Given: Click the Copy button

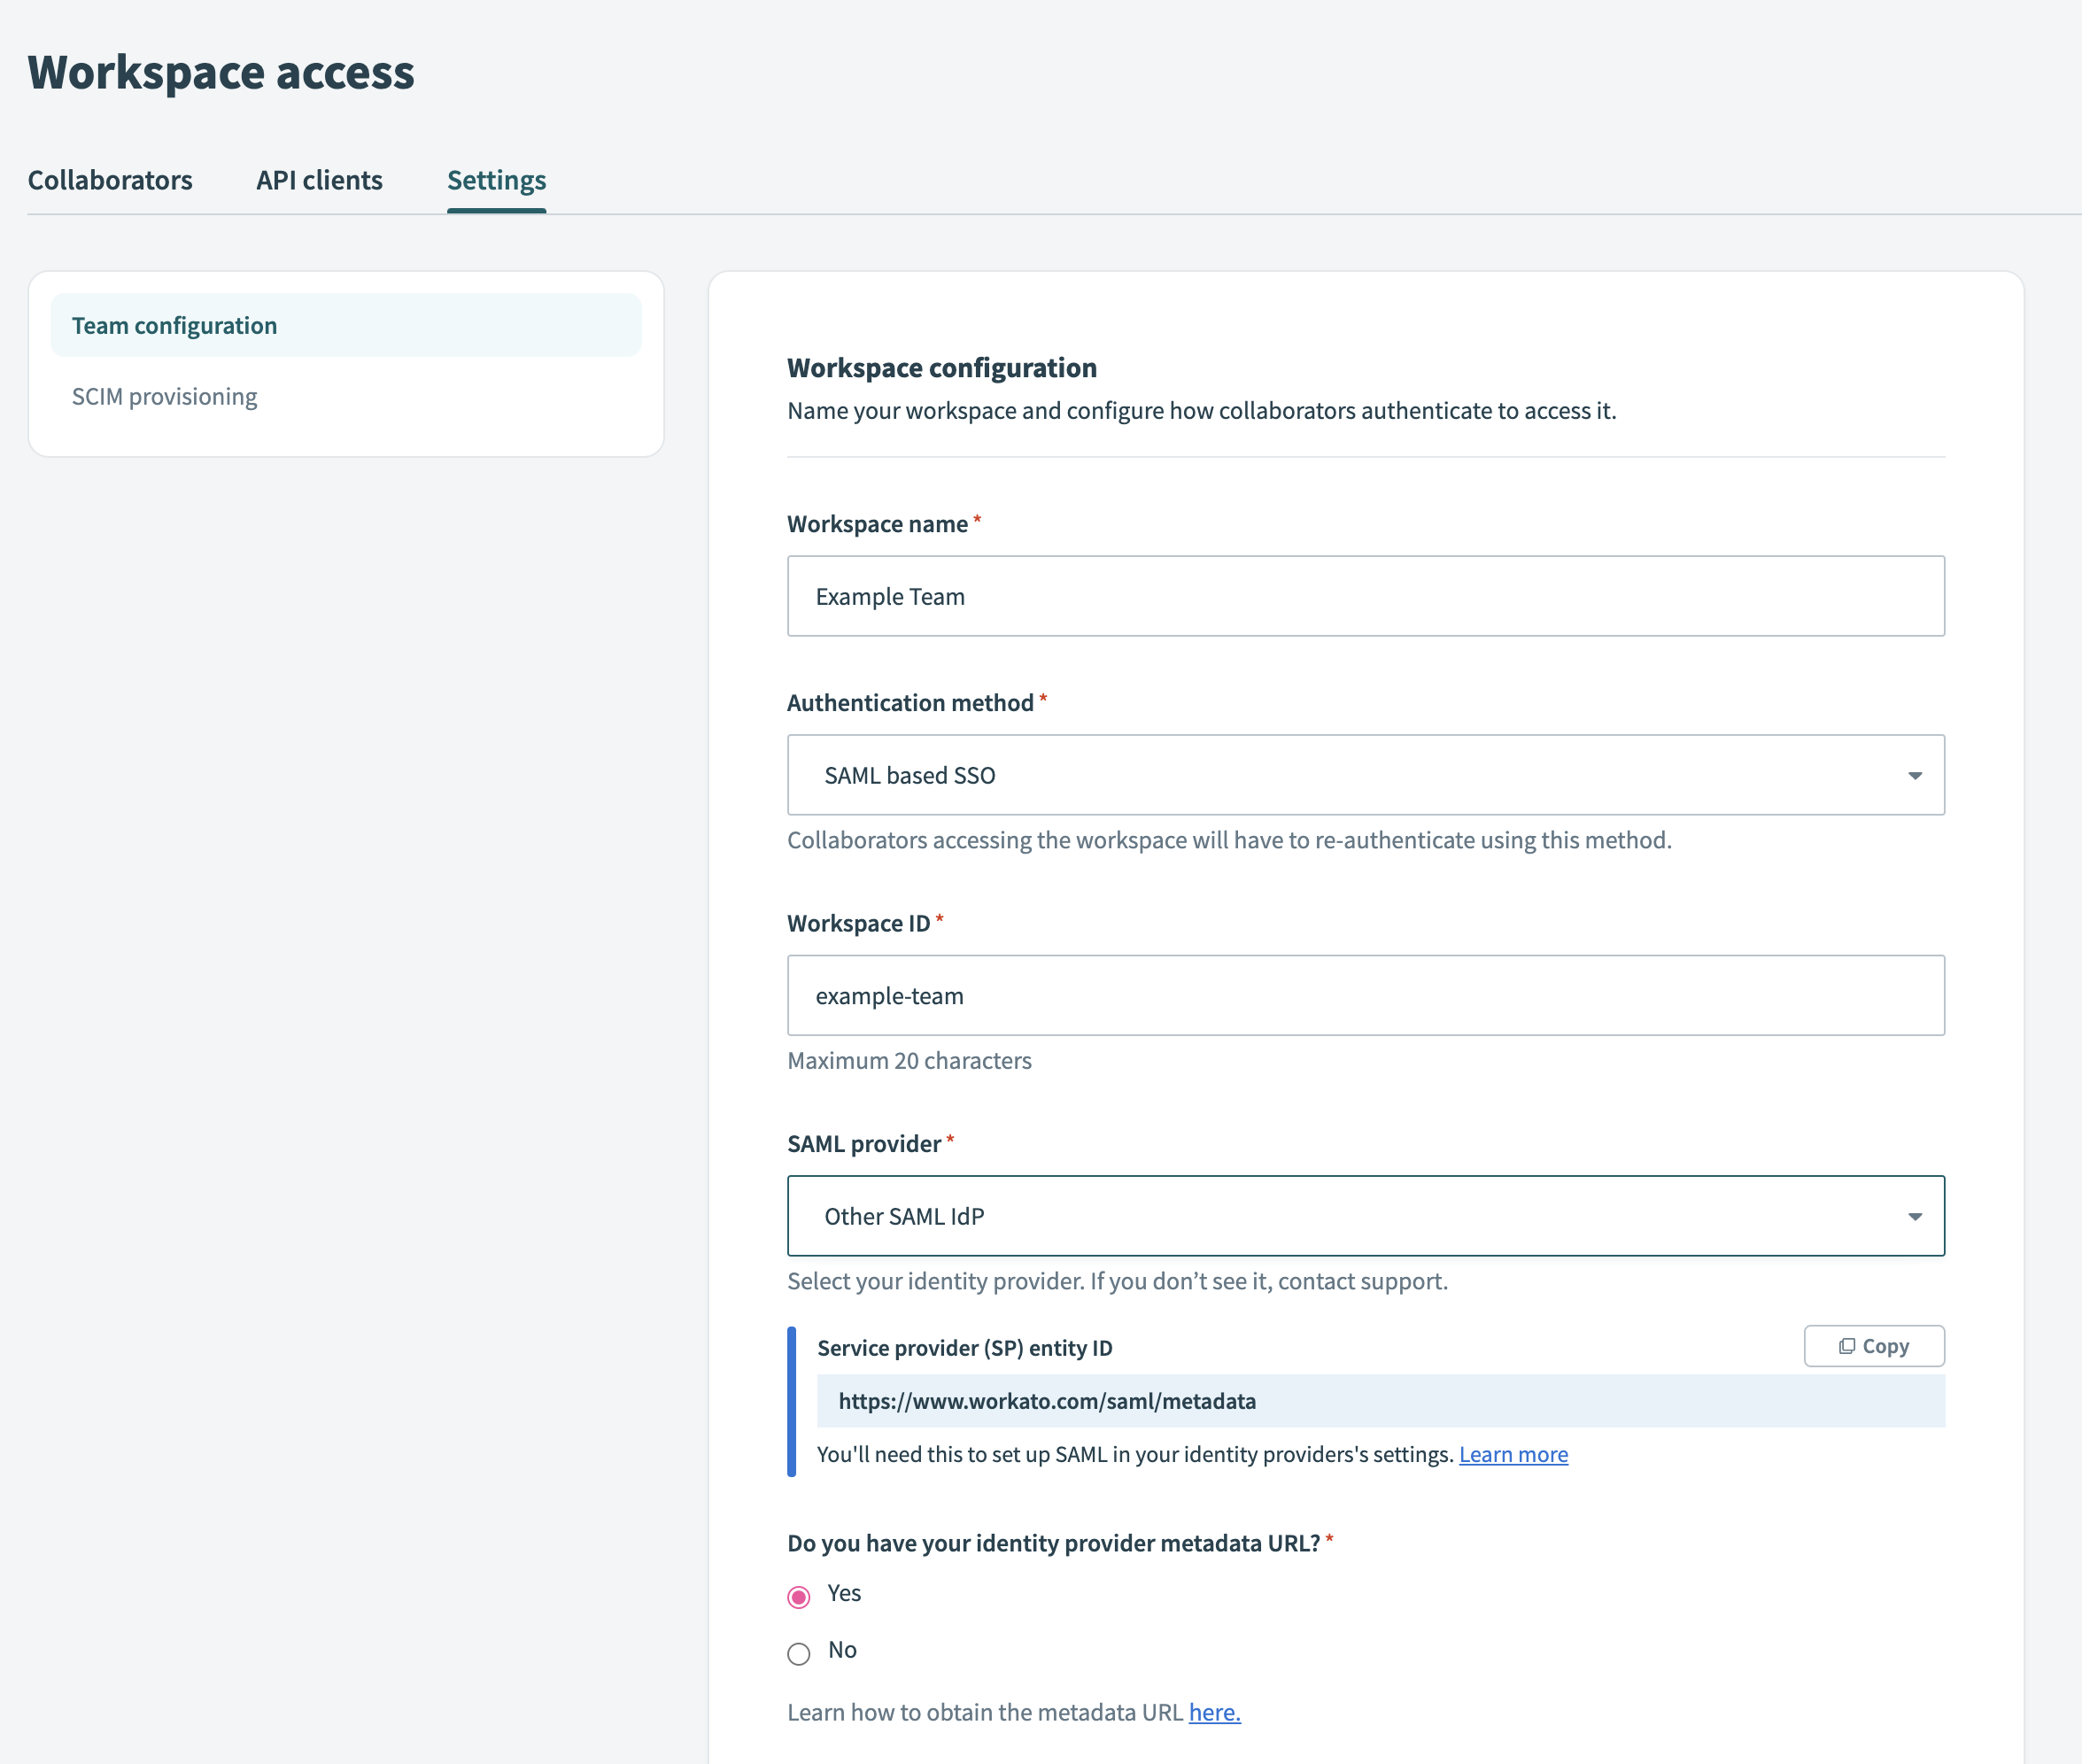Looking at the screenshot, I should pos(1873,1345).
